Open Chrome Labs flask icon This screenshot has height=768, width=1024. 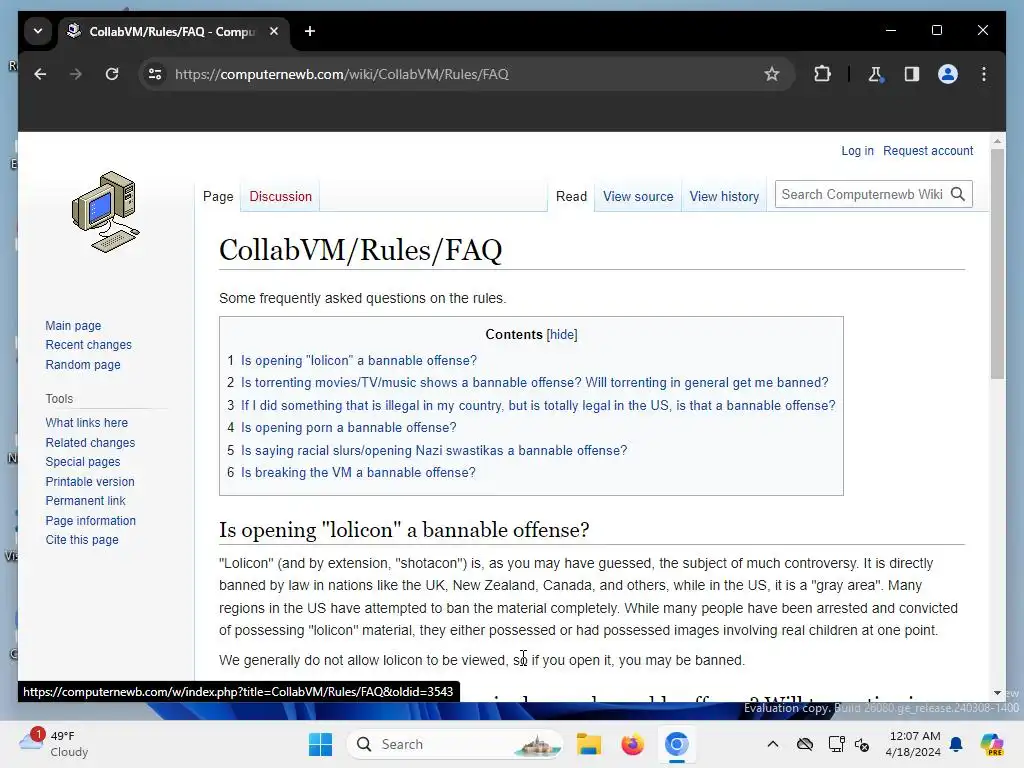(876, 74)
